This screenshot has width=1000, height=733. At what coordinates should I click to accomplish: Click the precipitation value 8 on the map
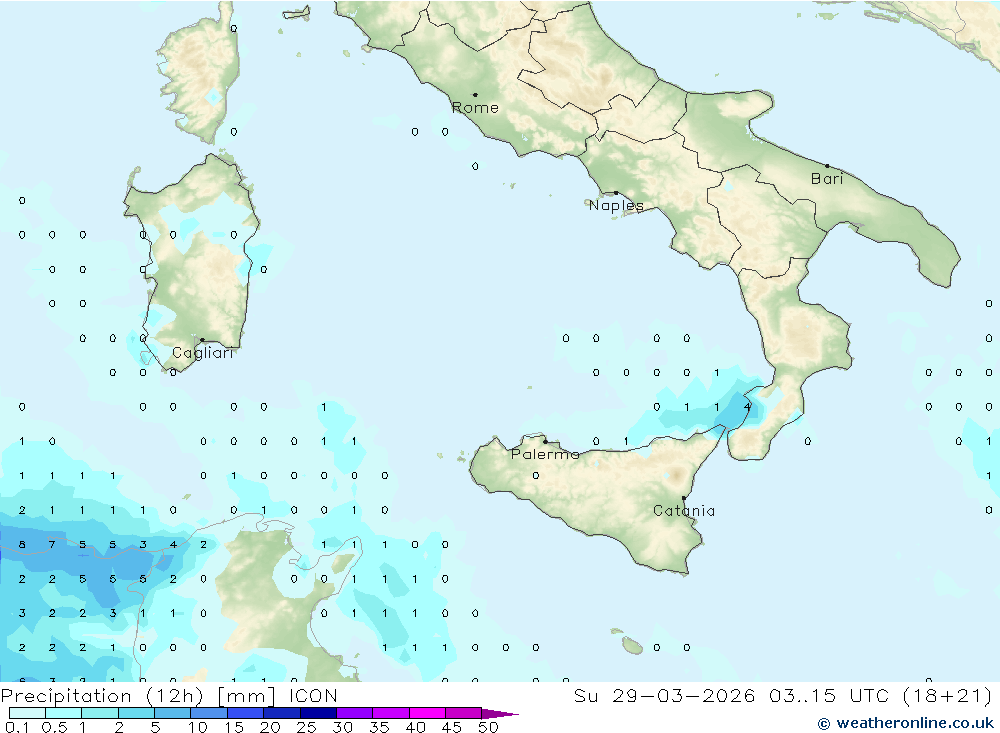22,545
